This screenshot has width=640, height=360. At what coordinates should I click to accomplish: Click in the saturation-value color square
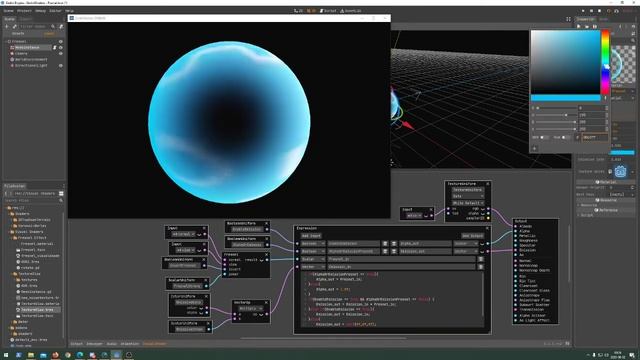click(565, 62)
